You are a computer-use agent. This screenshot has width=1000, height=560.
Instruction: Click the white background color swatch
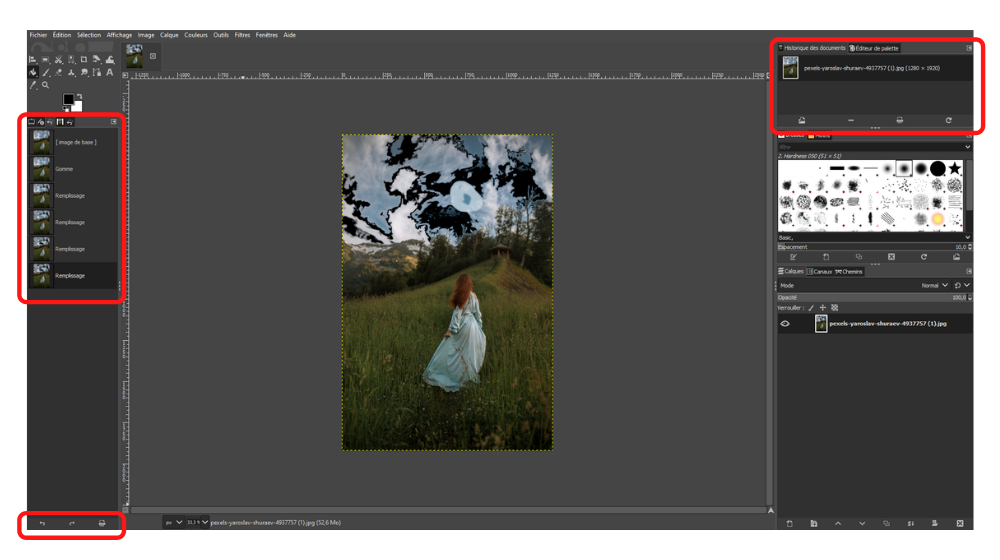click(x=78, y=108)
